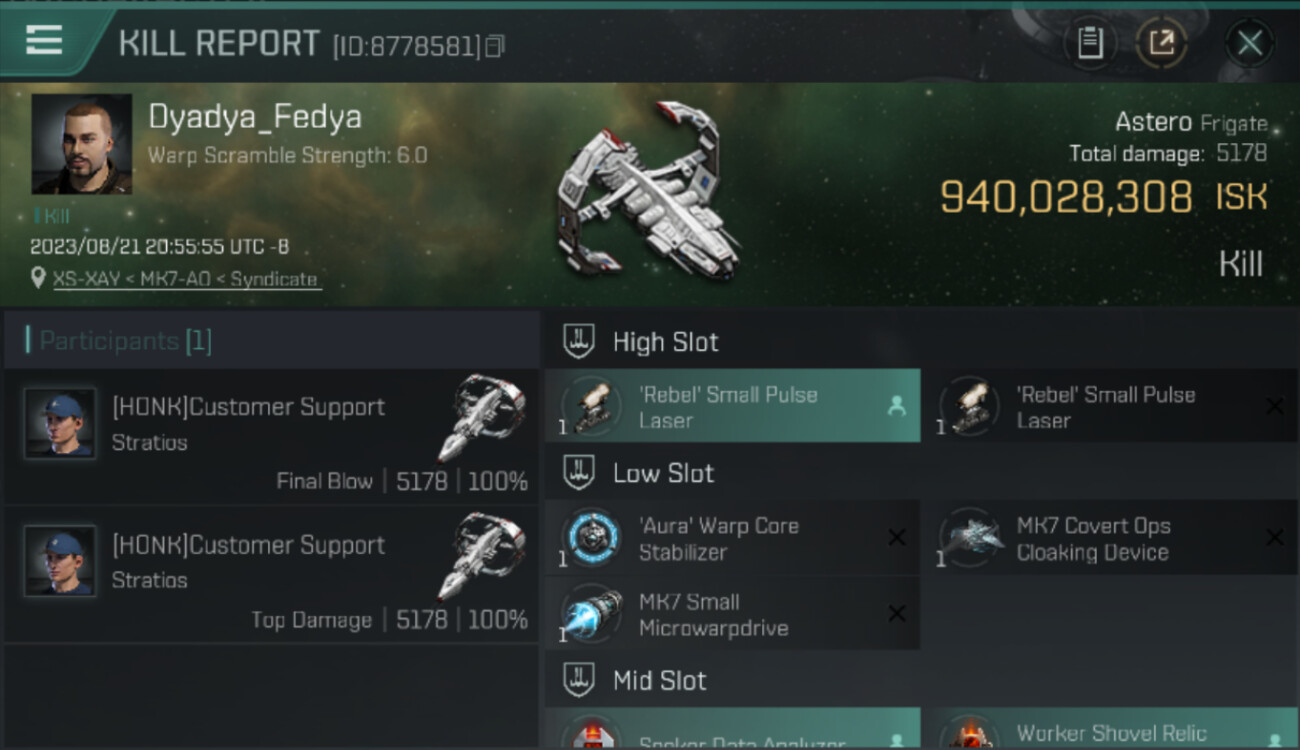Viewport: 1300px width, 750px height.
Task: Click the Top Damage Stratios ship icon
Action: [481, 555]
